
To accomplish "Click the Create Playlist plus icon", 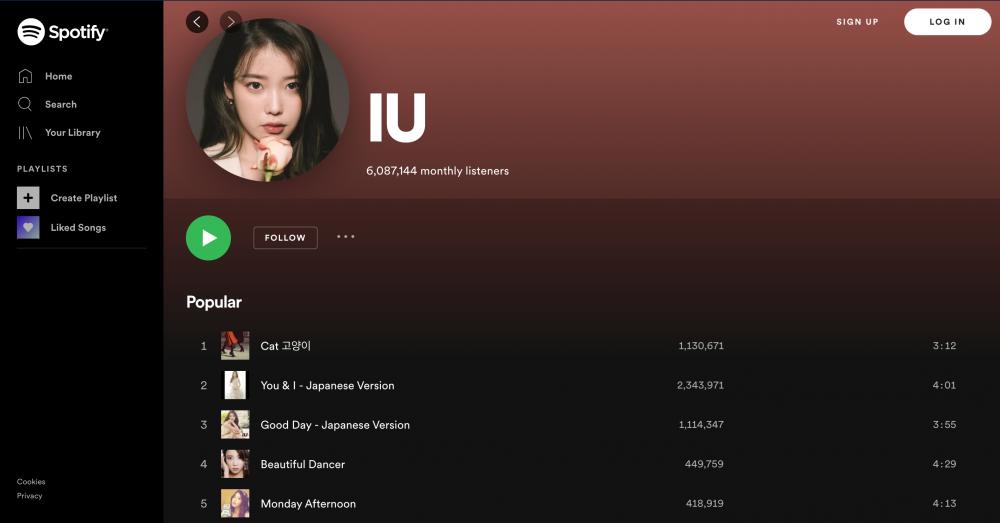I will pyautogui.click(x=28, y=198).
